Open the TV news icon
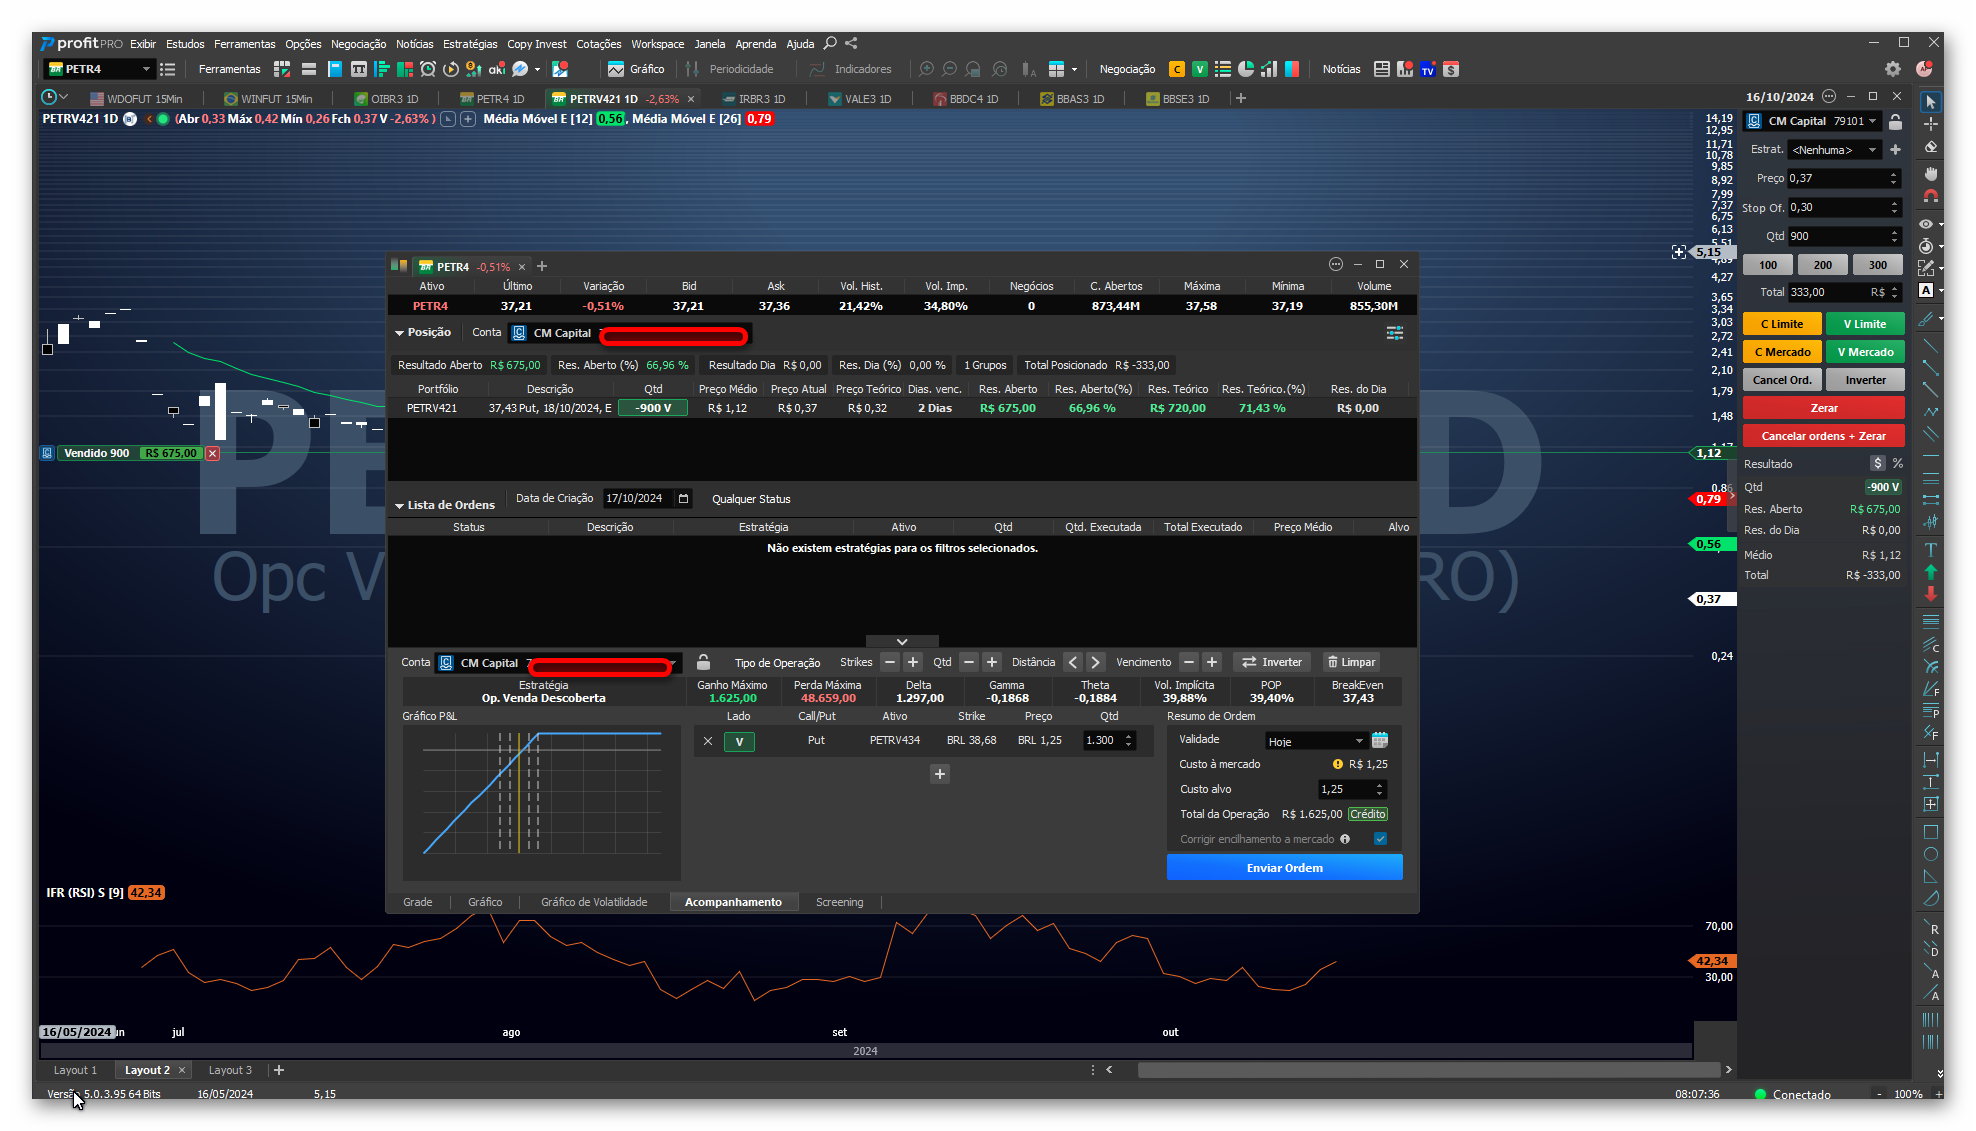Viewport: 1976px width, 1131px height. tap(1428, 69)
